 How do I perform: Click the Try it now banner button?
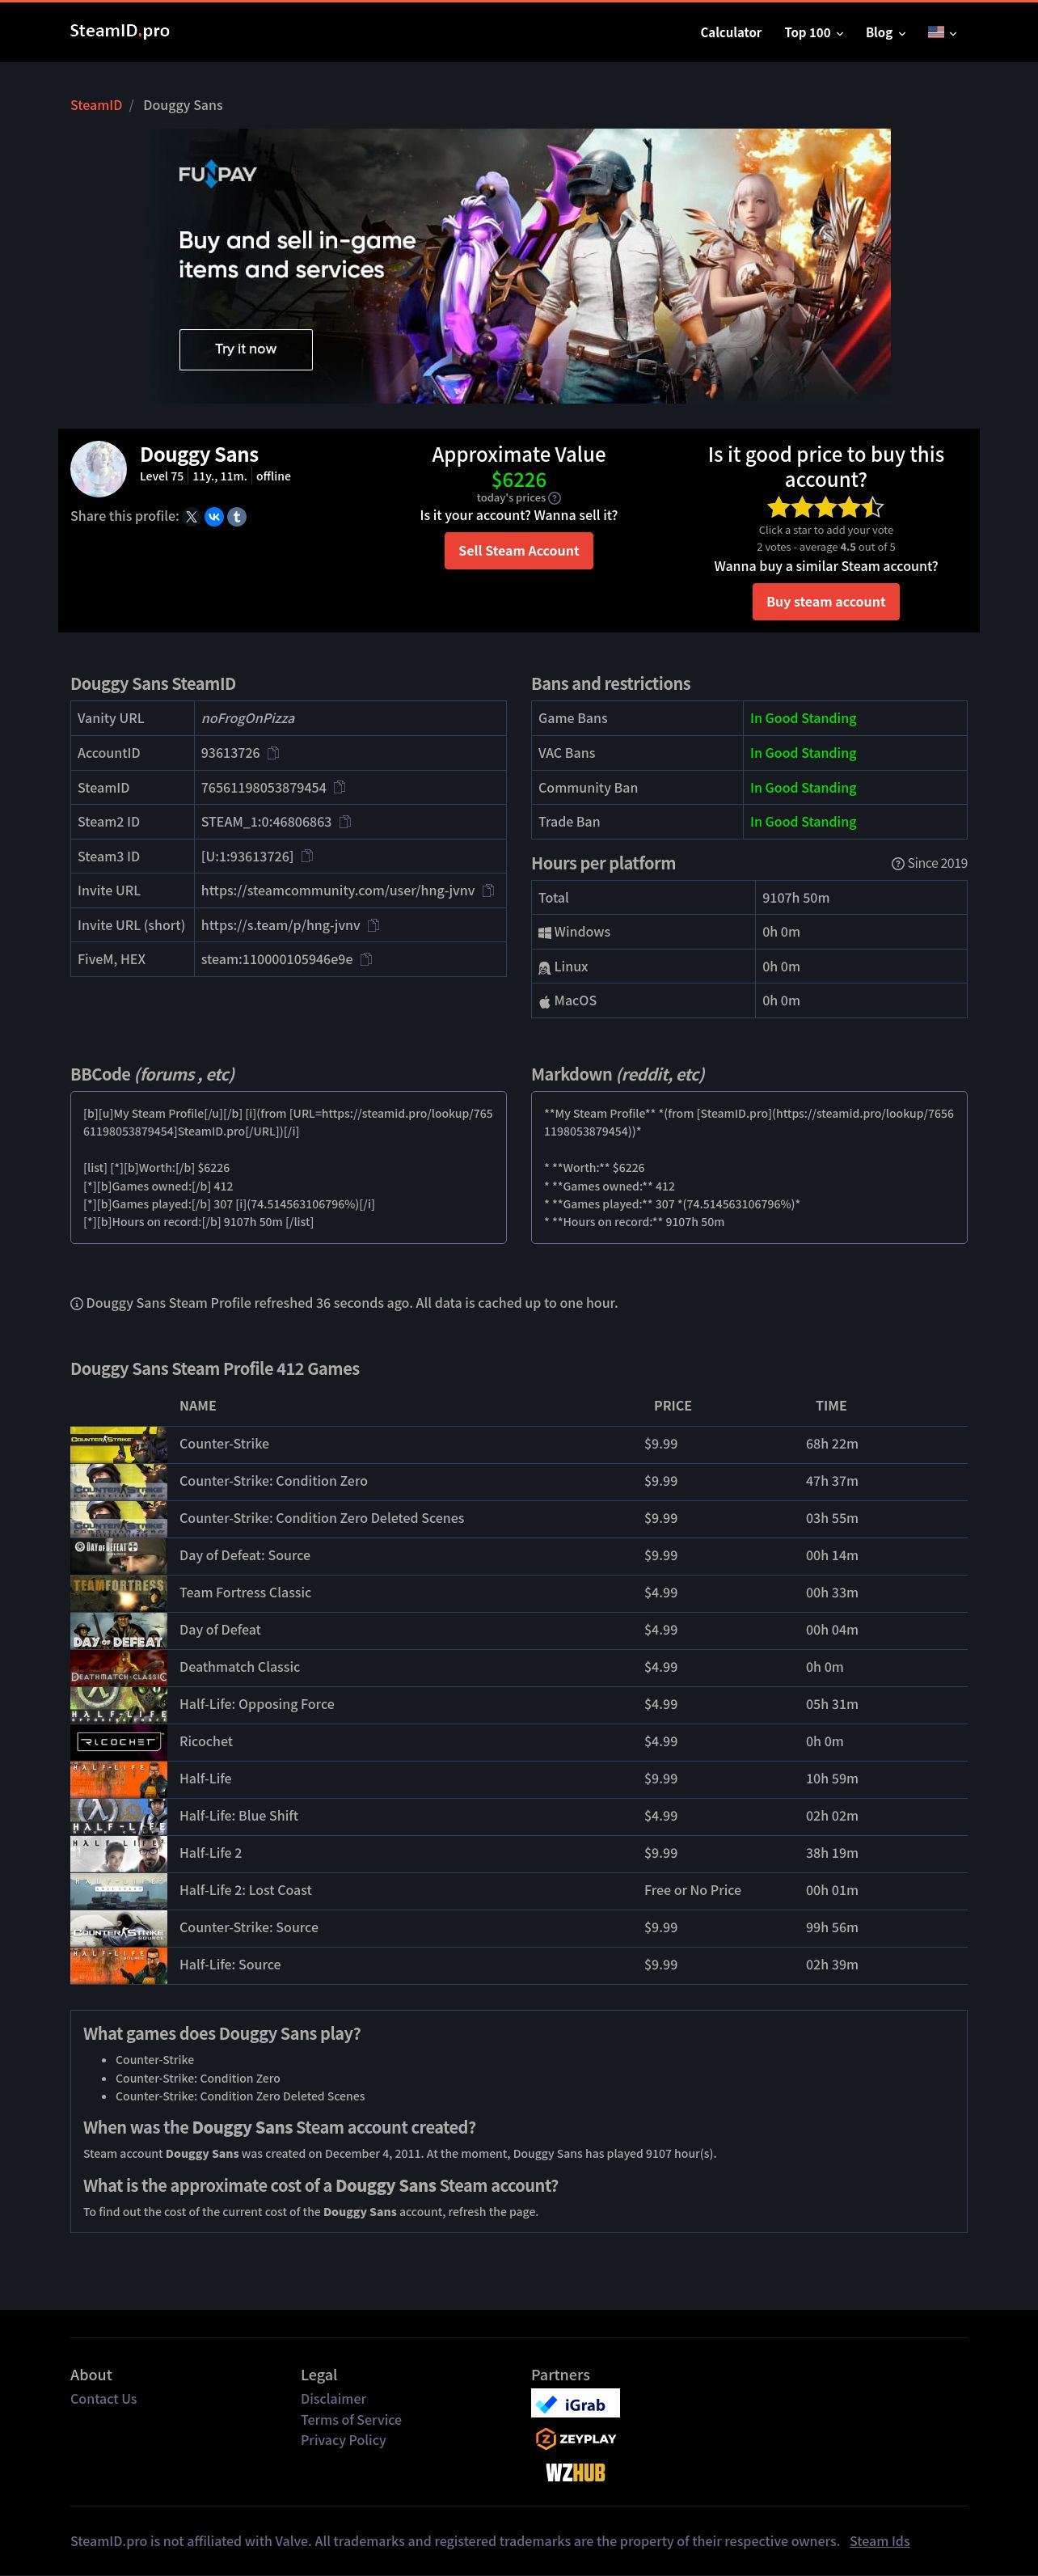pyautogui.click(x=246, y=349)
